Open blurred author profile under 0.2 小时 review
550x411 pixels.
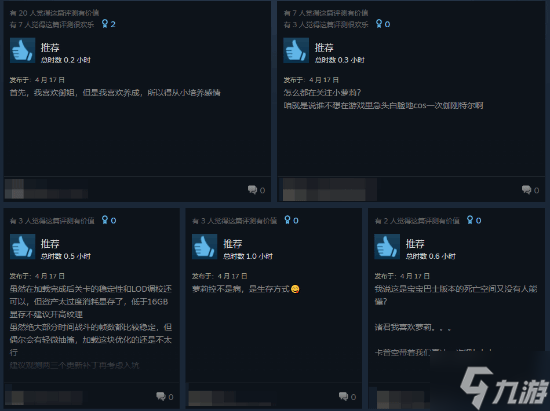[x=46, y=189]
